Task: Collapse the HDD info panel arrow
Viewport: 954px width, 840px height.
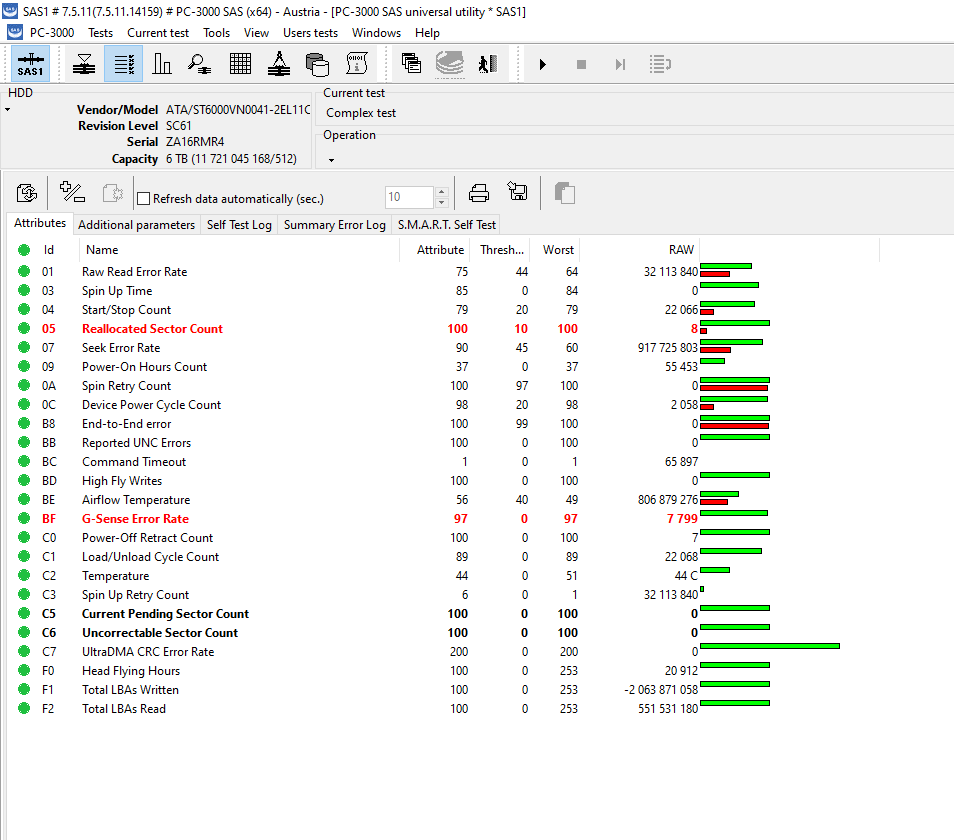Action: coord(8,110)
